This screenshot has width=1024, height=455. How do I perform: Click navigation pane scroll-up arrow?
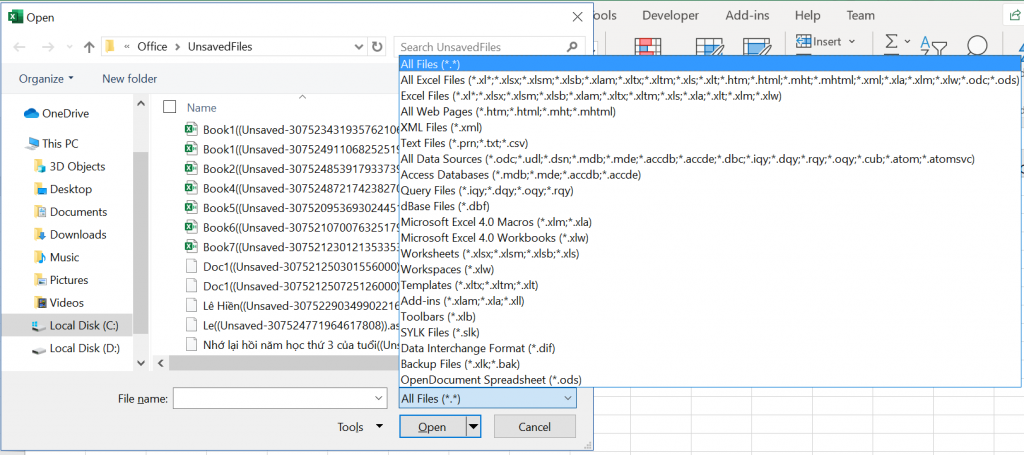coord(141,103)
